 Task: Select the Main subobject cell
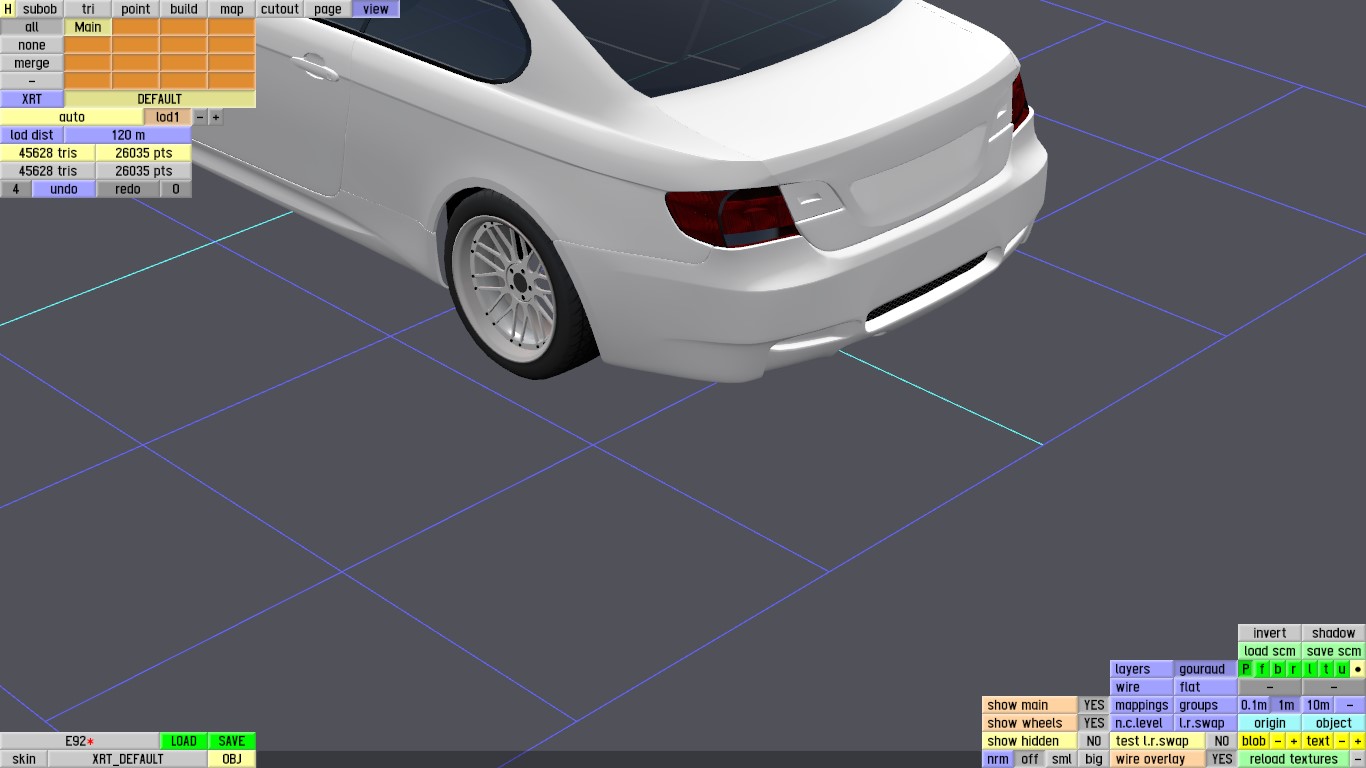(x=88, y=27)
